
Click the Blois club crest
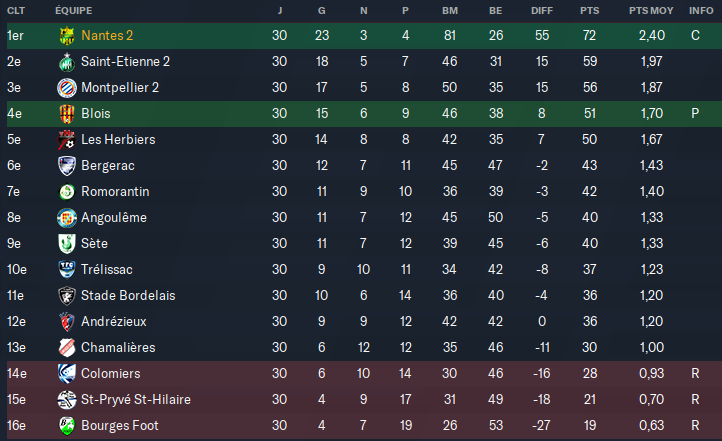tap(66, 113)
